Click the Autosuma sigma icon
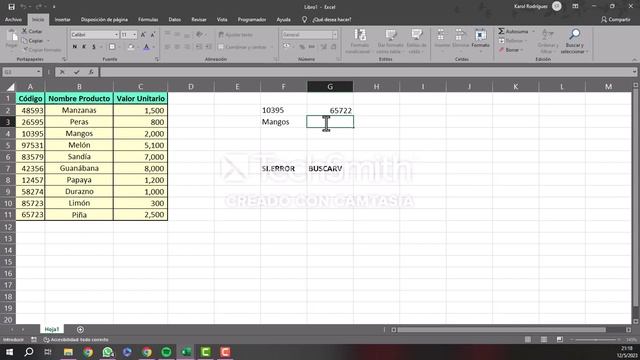Screen dimensions: 640x360 pyautogui.click(x=501, y=31)
